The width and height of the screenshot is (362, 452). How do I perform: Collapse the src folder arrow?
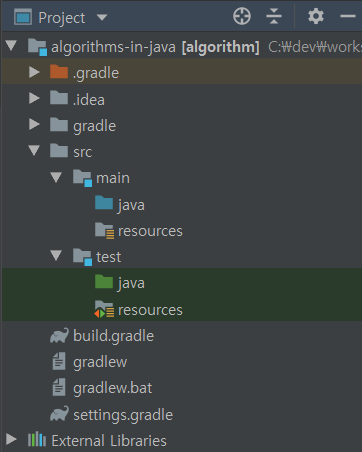[34, 150]
